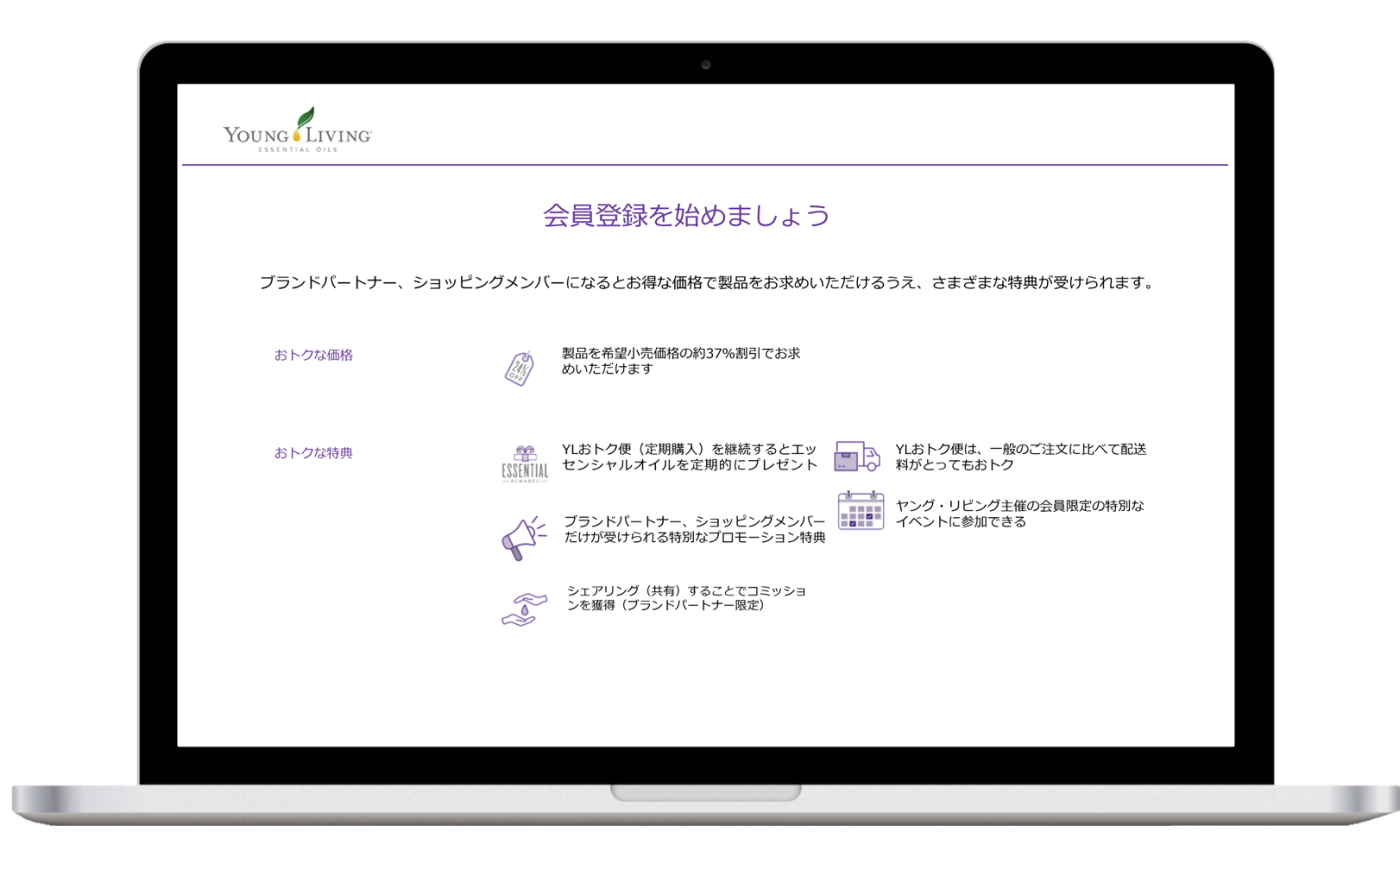Click the event calendar icon

[x=861, y=511]
